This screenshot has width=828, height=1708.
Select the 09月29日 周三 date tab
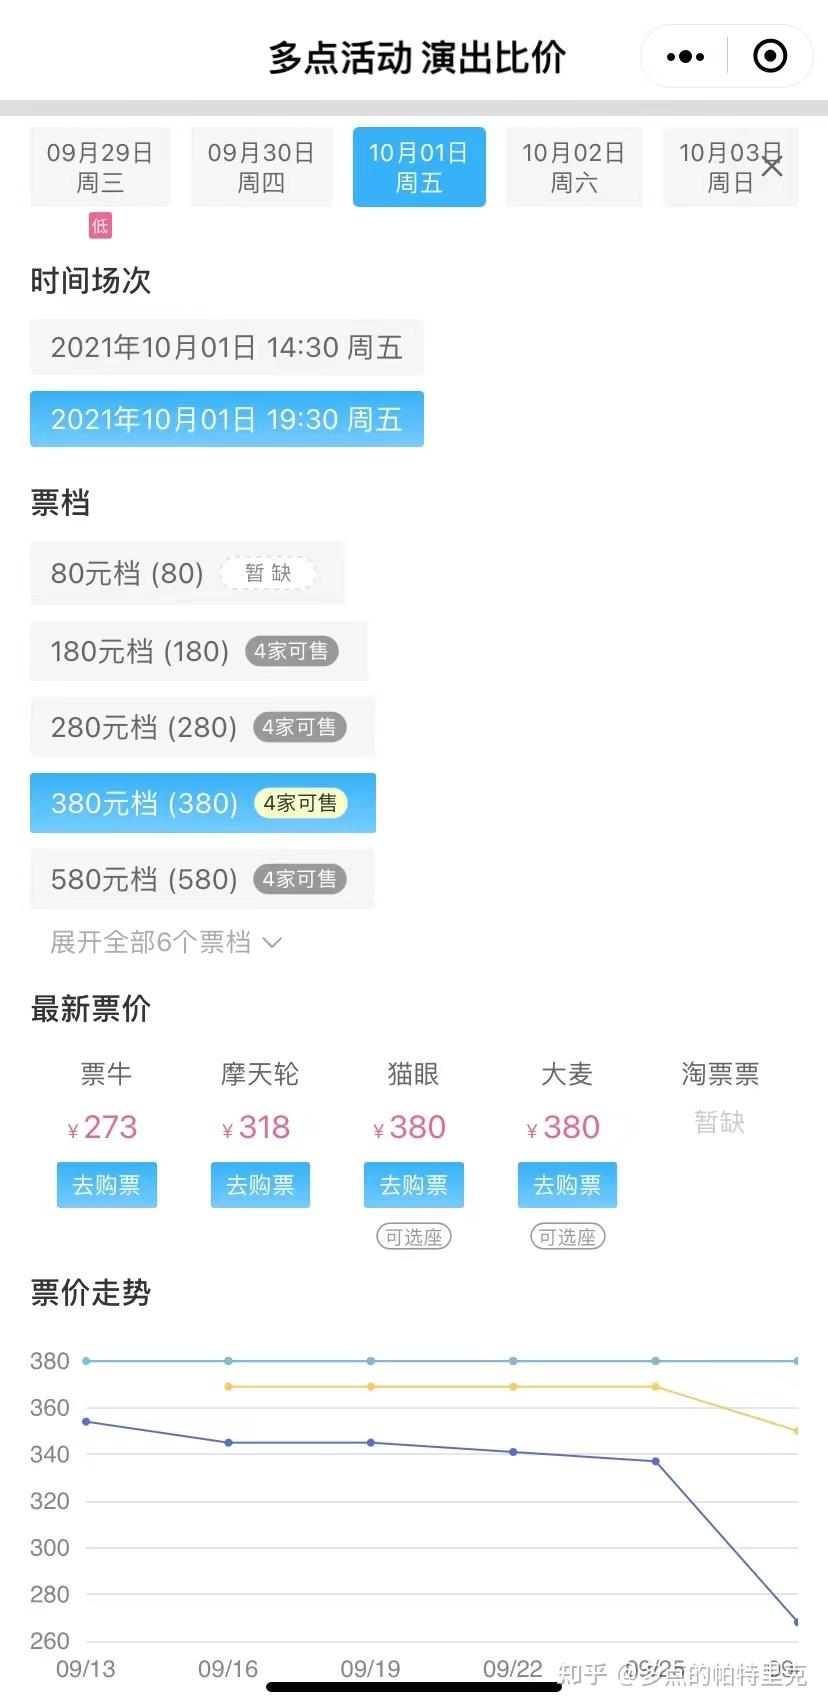[100, 167]
